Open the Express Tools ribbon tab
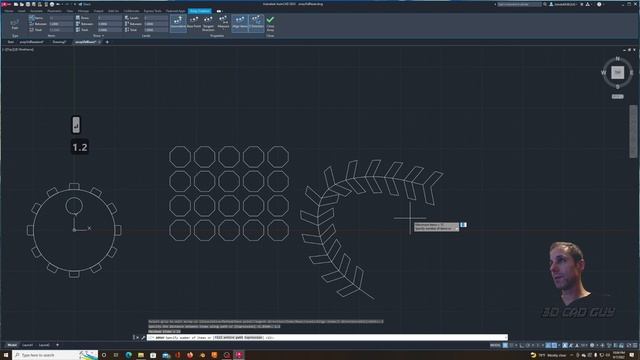Image resolution: width=640 pixels, height=360 pixels. [x=153, y=11]
